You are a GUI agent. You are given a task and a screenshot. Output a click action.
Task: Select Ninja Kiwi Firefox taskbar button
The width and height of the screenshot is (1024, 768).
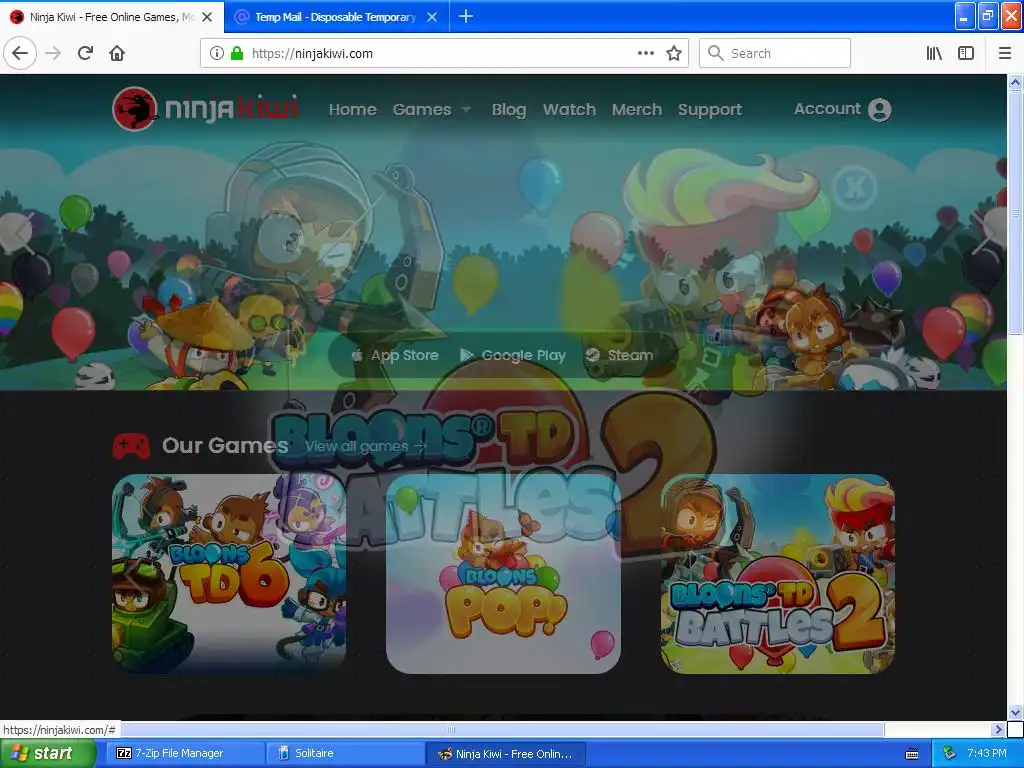(505, 754)
